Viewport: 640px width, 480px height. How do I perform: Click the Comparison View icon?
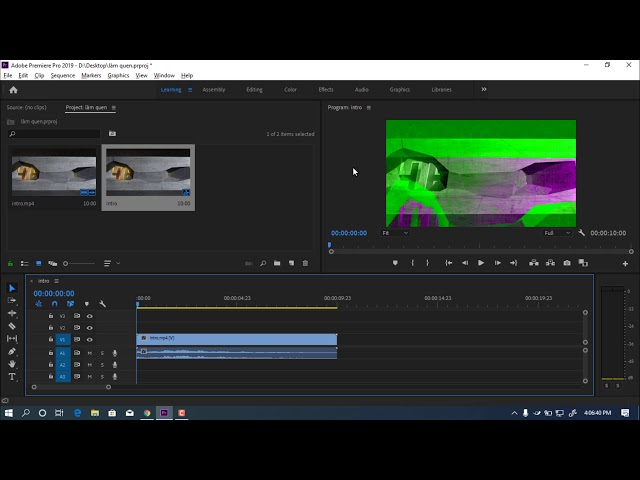(583, 263)
